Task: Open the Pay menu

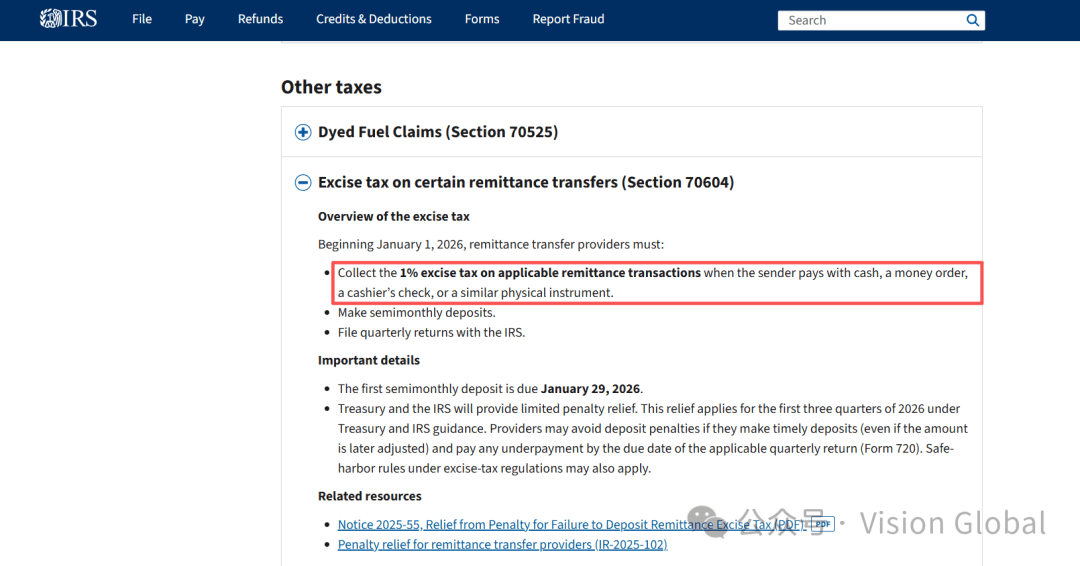Action: [x=195, y=19]
